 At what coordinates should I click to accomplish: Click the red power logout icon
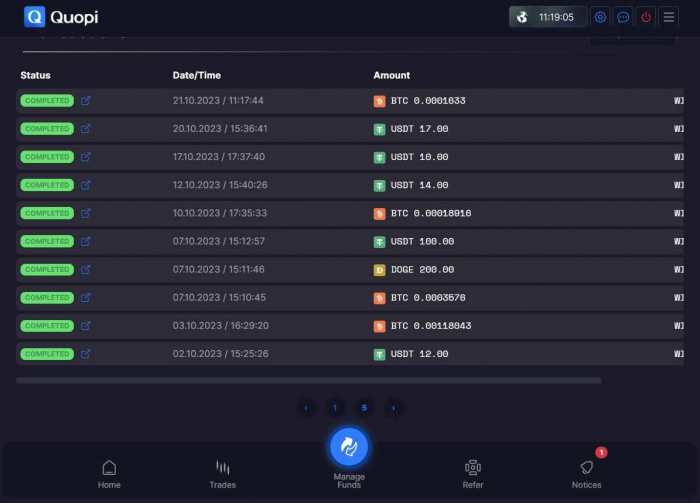coord(646,17)
